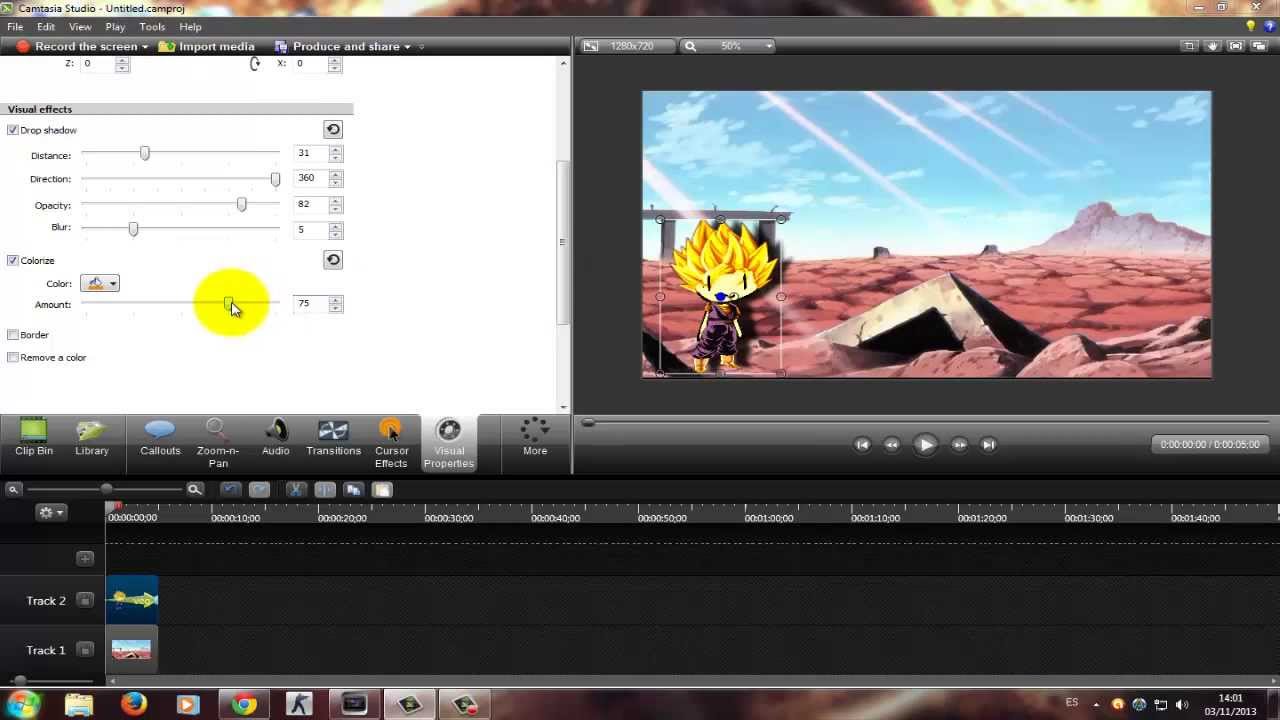
Task: Click the rewind step-backward button
Action: [892, 445]
